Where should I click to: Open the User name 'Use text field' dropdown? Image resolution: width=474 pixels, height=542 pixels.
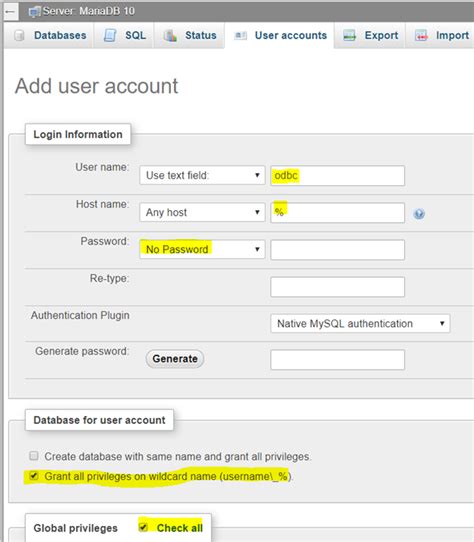(x=202, y=175)
